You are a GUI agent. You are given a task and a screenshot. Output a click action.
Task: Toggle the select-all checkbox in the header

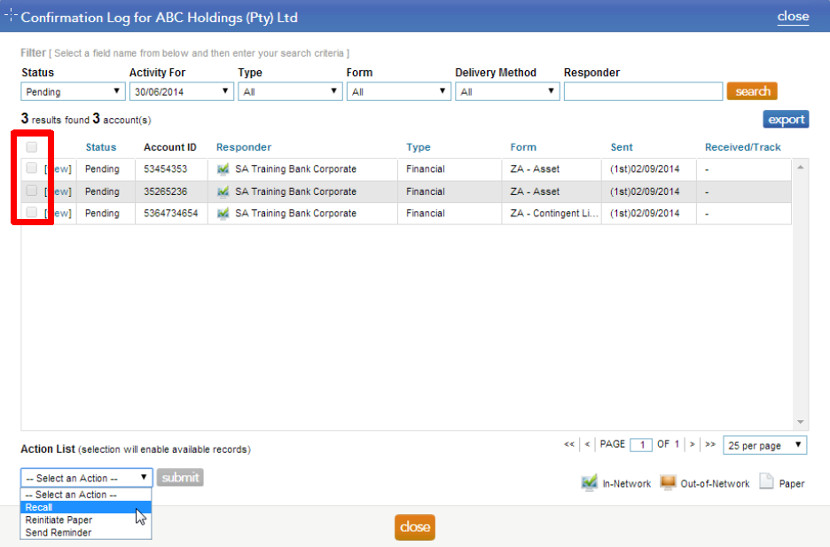coord(32,147)
